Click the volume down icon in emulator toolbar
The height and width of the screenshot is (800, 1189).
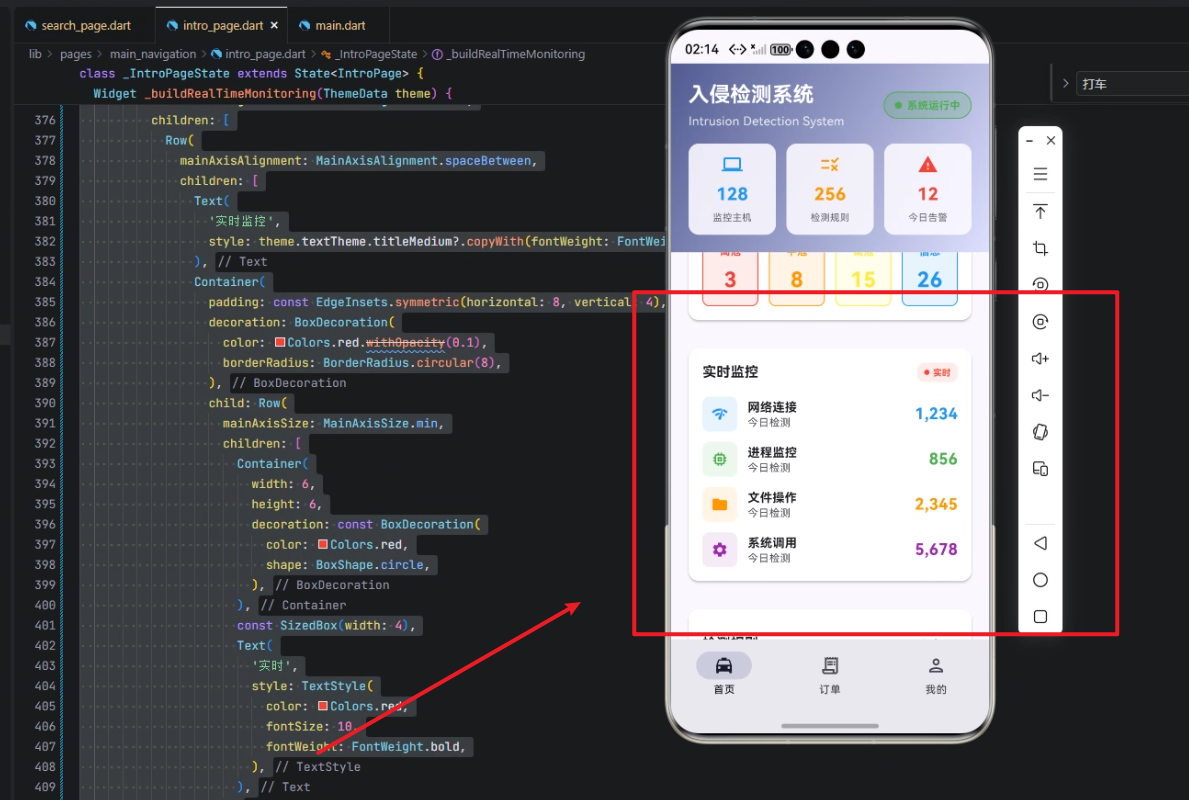pyautogui.click(x=1040, y=395)
